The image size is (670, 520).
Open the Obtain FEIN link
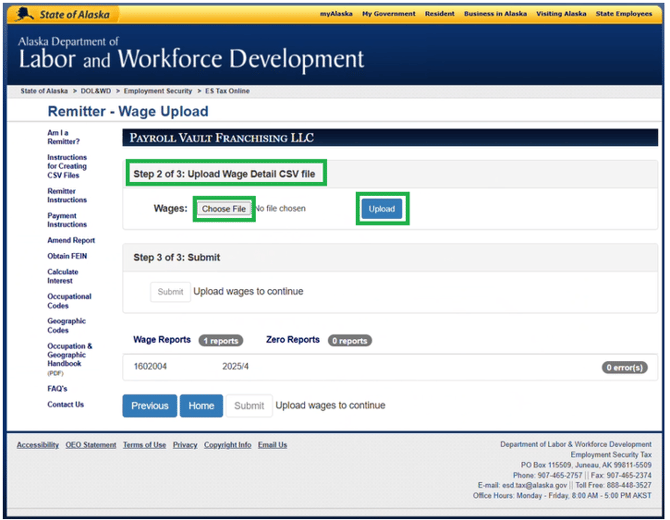coord(67,256)
